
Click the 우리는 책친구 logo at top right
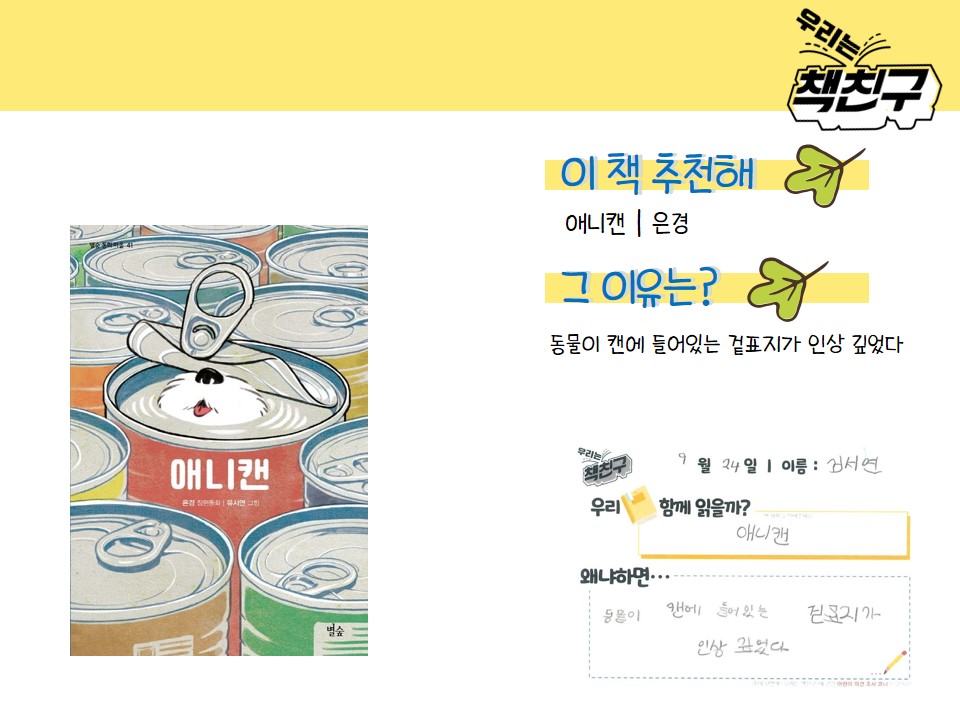click(863, 70)
